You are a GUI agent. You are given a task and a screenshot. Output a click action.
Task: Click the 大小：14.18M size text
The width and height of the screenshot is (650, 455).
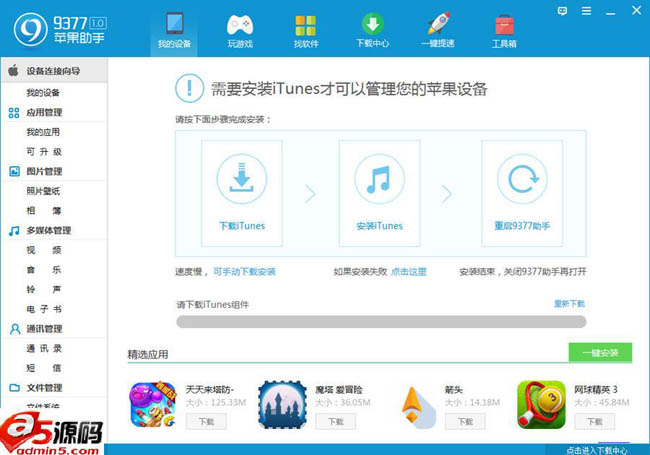472,402
